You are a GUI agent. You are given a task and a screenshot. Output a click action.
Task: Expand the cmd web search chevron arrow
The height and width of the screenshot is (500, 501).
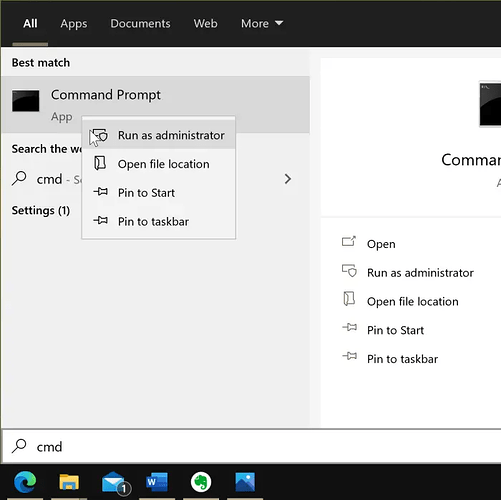[288, 179]
